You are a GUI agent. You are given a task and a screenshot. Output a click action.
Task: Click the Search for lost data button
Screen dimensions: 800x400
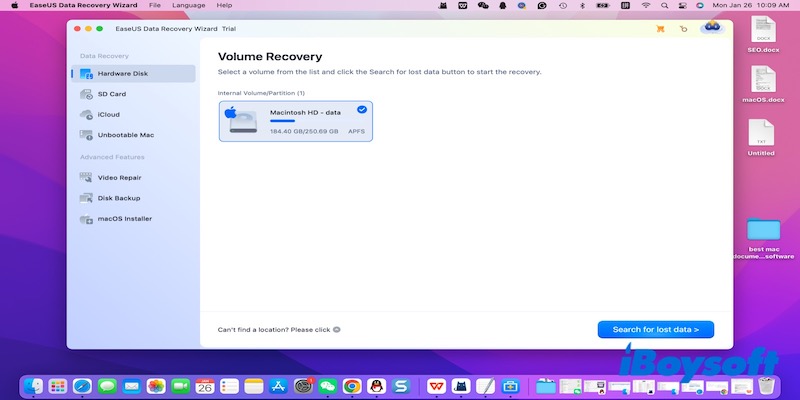coord(655,328)
